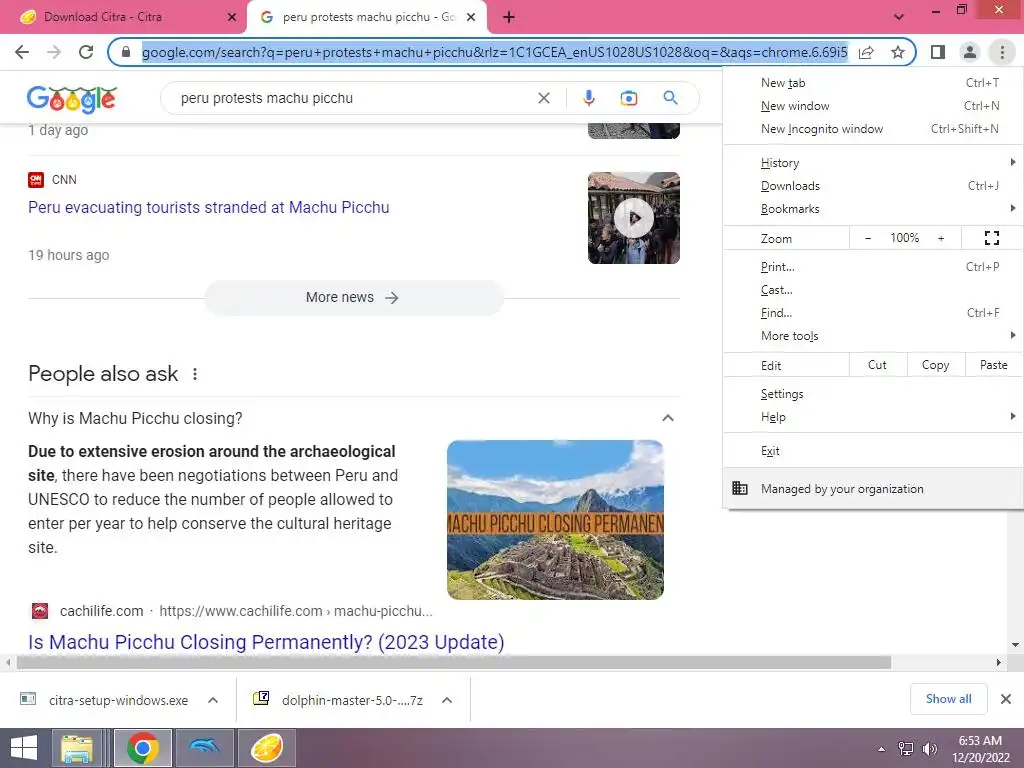The height and width of the screenshot is (768, 1024).
Task: Expand the More tools submenu
Action: [x=872, y=336]
